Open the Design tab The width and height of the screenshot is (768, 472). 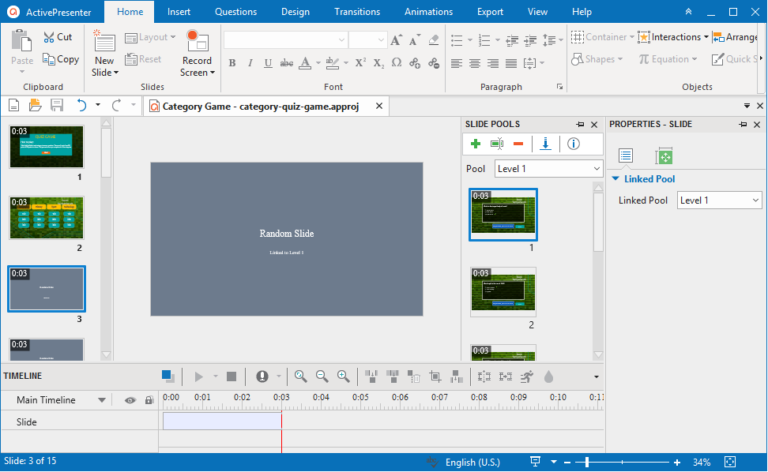295,12
